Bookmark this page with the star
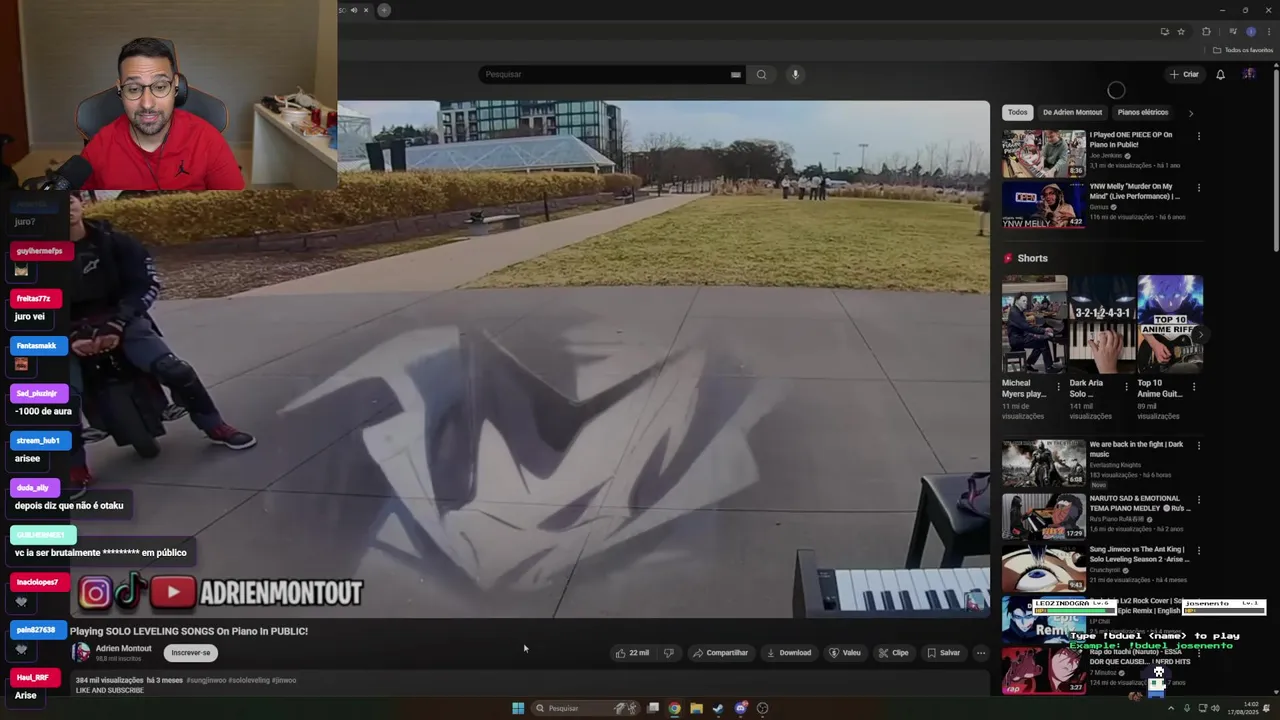 pos(1181,31)
